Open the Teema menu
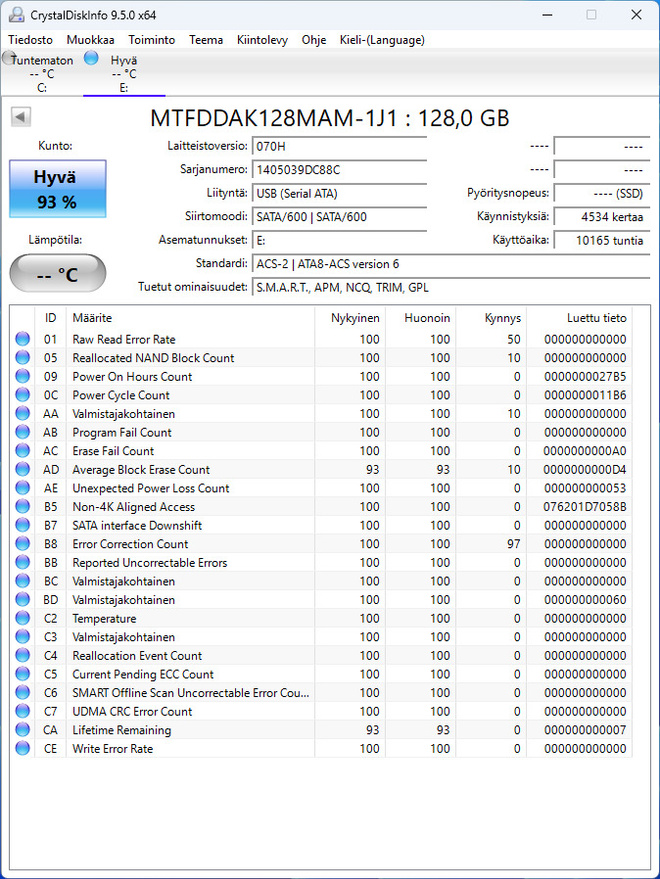 [x=206, y=40]
